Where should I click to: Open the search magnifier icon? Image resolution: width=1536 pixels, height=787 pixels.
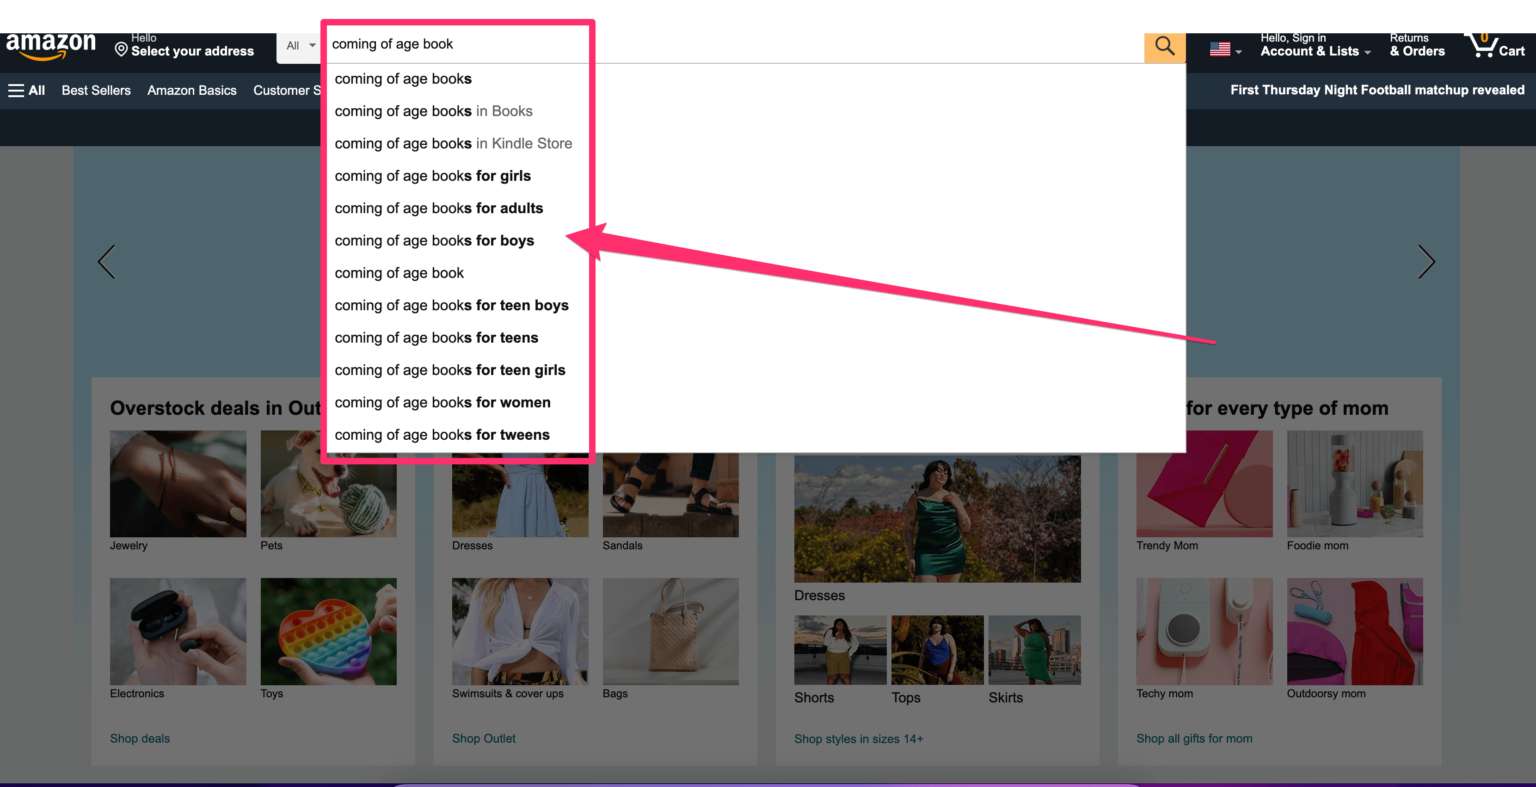[x=1163, y=46]
